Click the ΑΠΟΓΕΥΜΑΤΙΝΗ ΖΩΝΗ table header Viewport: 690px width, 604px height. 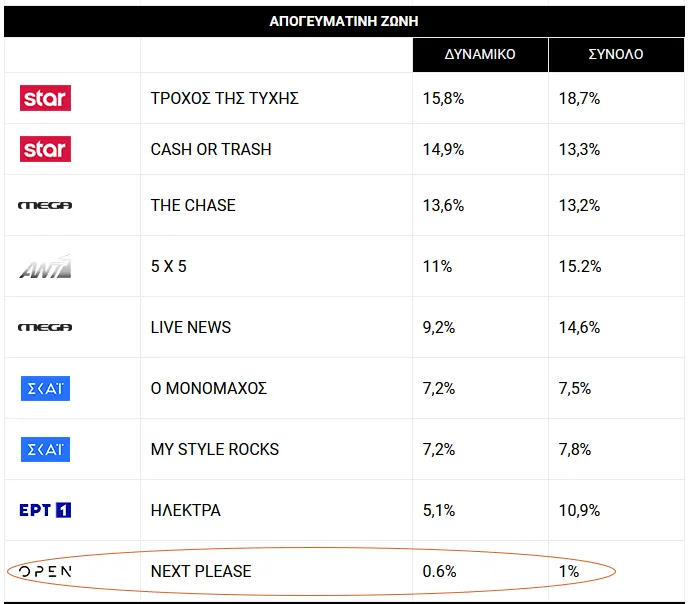pos(344,21)
